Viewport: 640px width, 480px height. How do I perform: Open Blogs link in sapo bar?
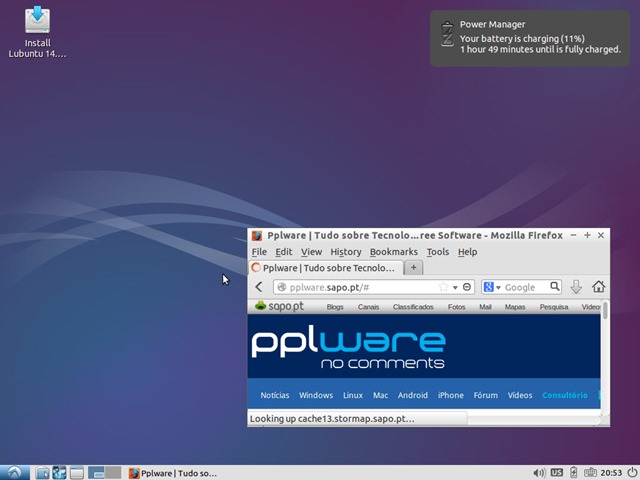[335, 307]
